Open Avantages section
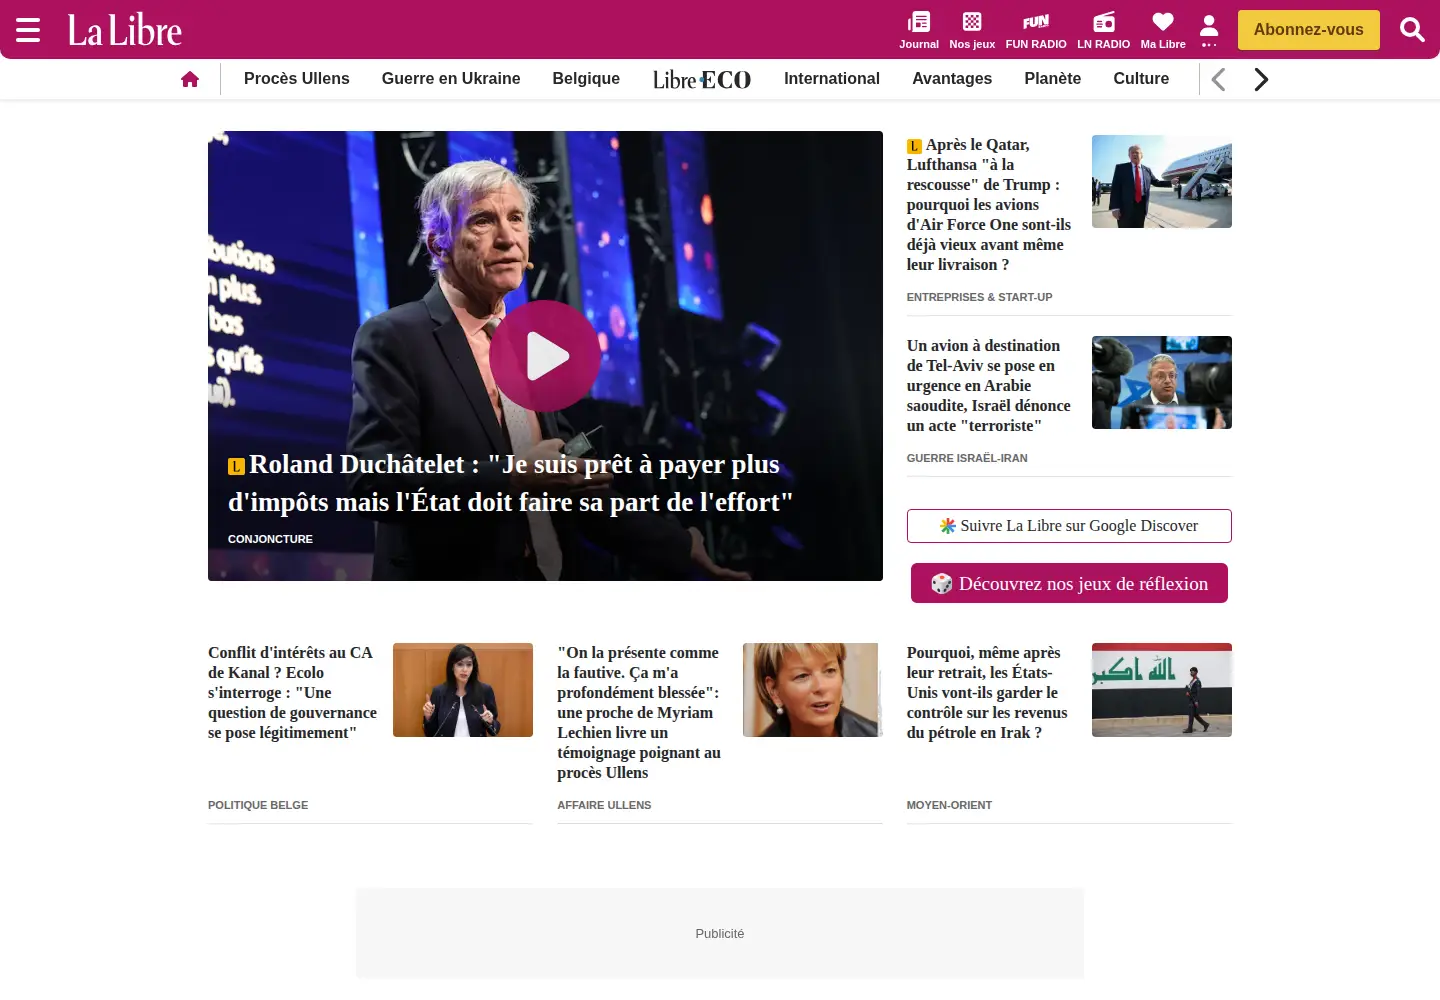Screen dimensions: 1440x1000 (952, 79)
